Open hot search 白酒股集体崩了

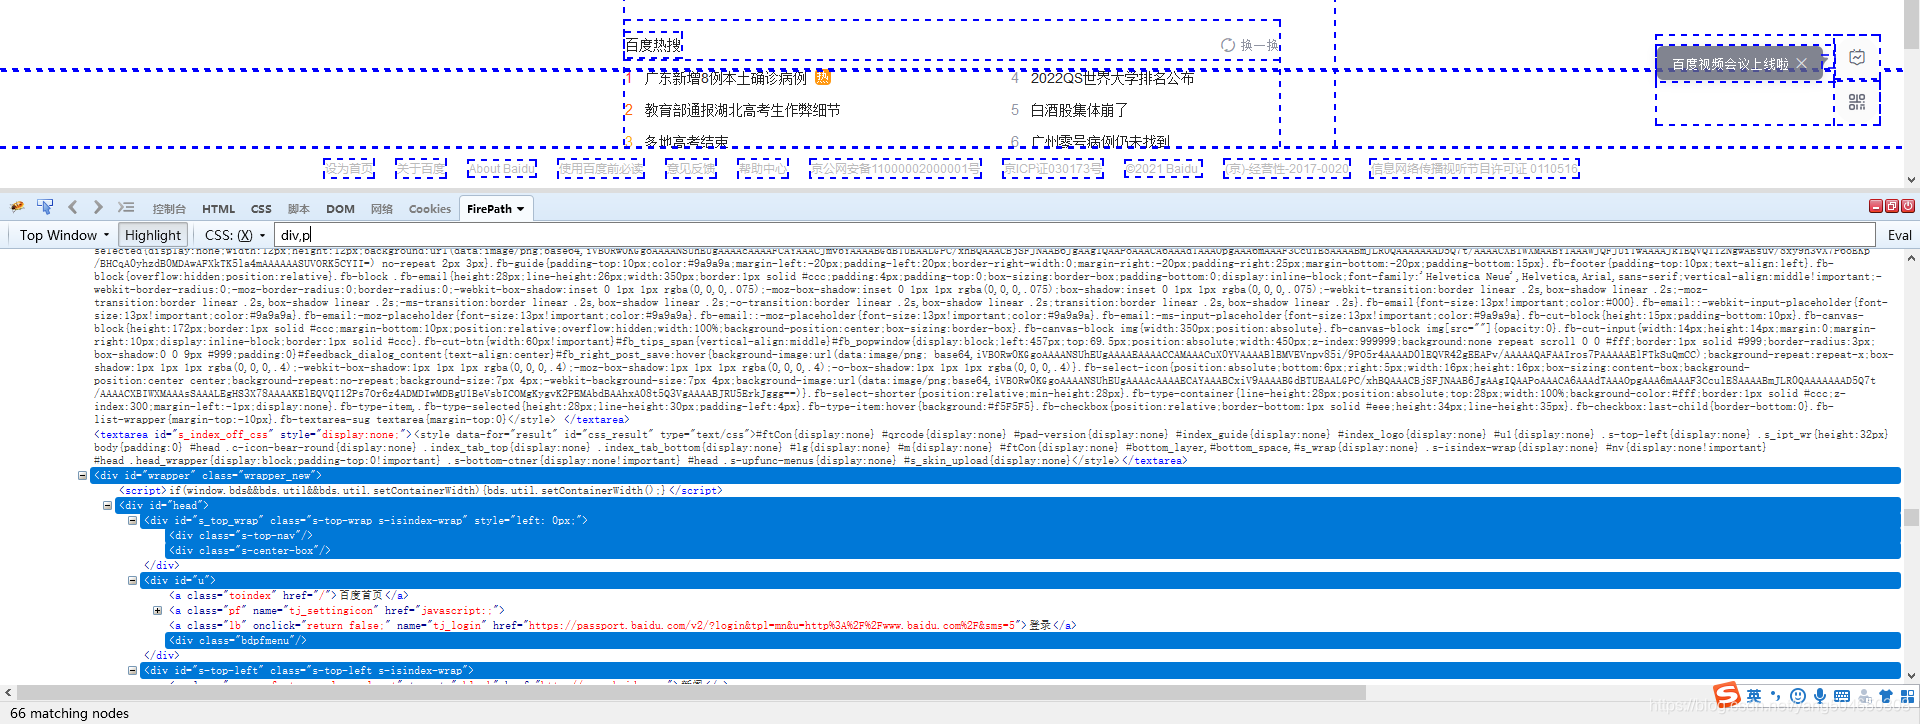(1079, 110)
